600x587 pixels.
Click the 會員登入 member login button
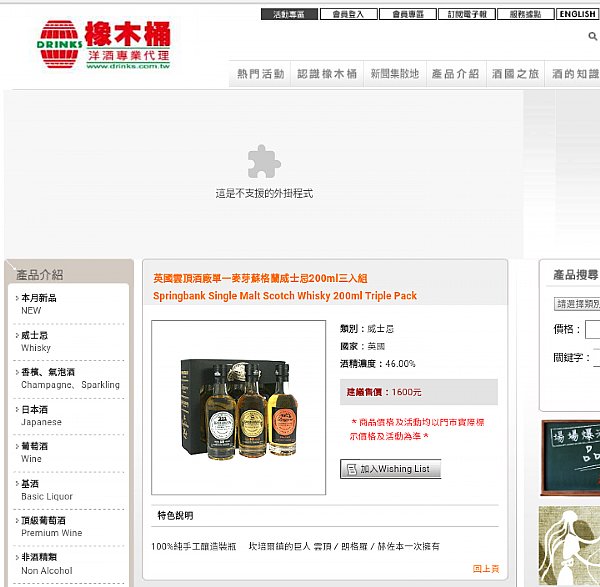[349, 14]
